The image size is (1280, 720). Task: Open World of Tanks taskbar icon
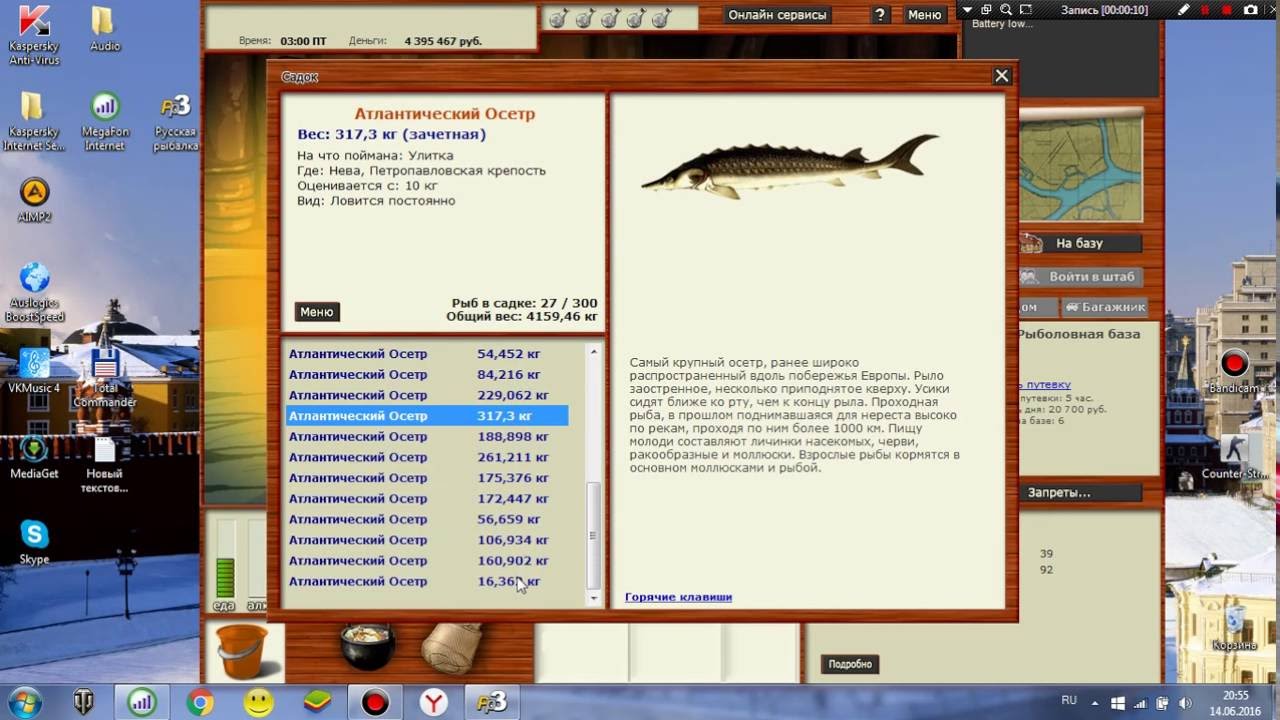pos(84,703)
